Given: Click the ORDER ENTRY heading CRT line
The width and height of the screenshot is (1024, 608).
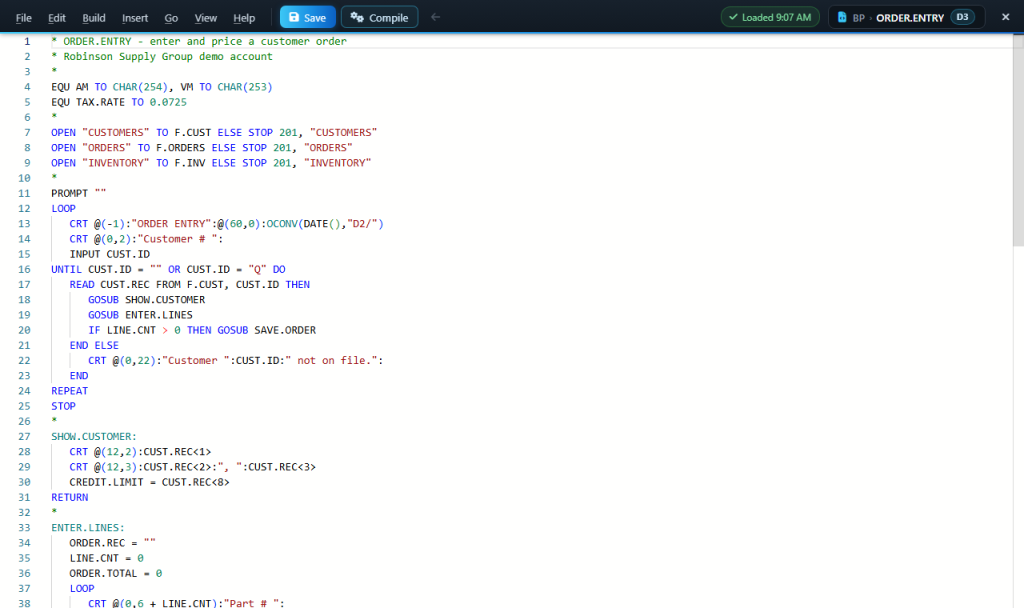Looking at the screenshot, I should click(227, 224).
